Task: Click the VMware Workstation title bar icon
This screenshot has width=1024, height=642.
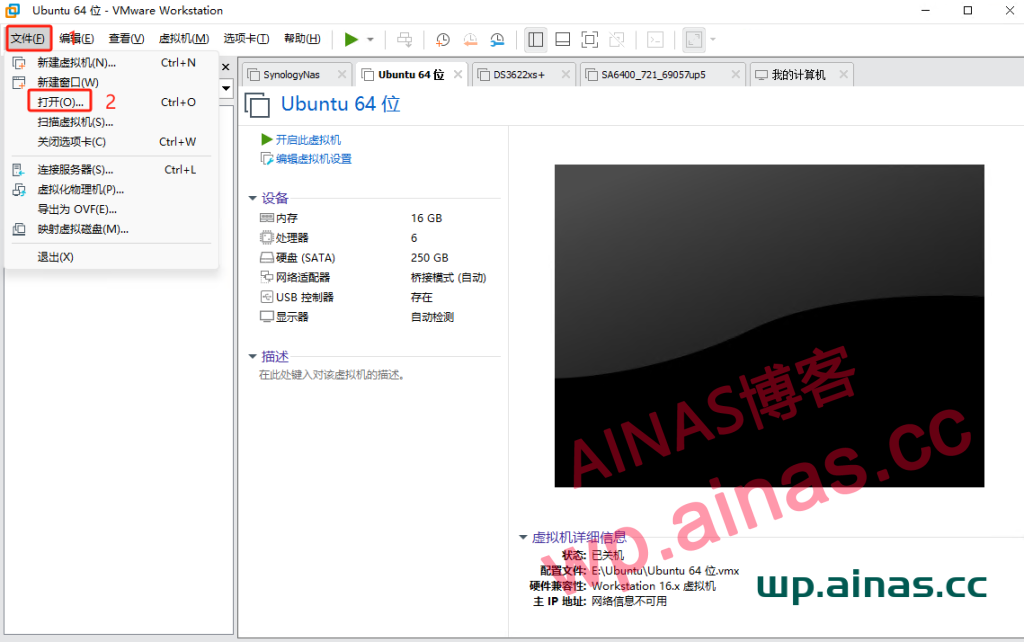Action: pyautogui.click(x=13, y=10)
